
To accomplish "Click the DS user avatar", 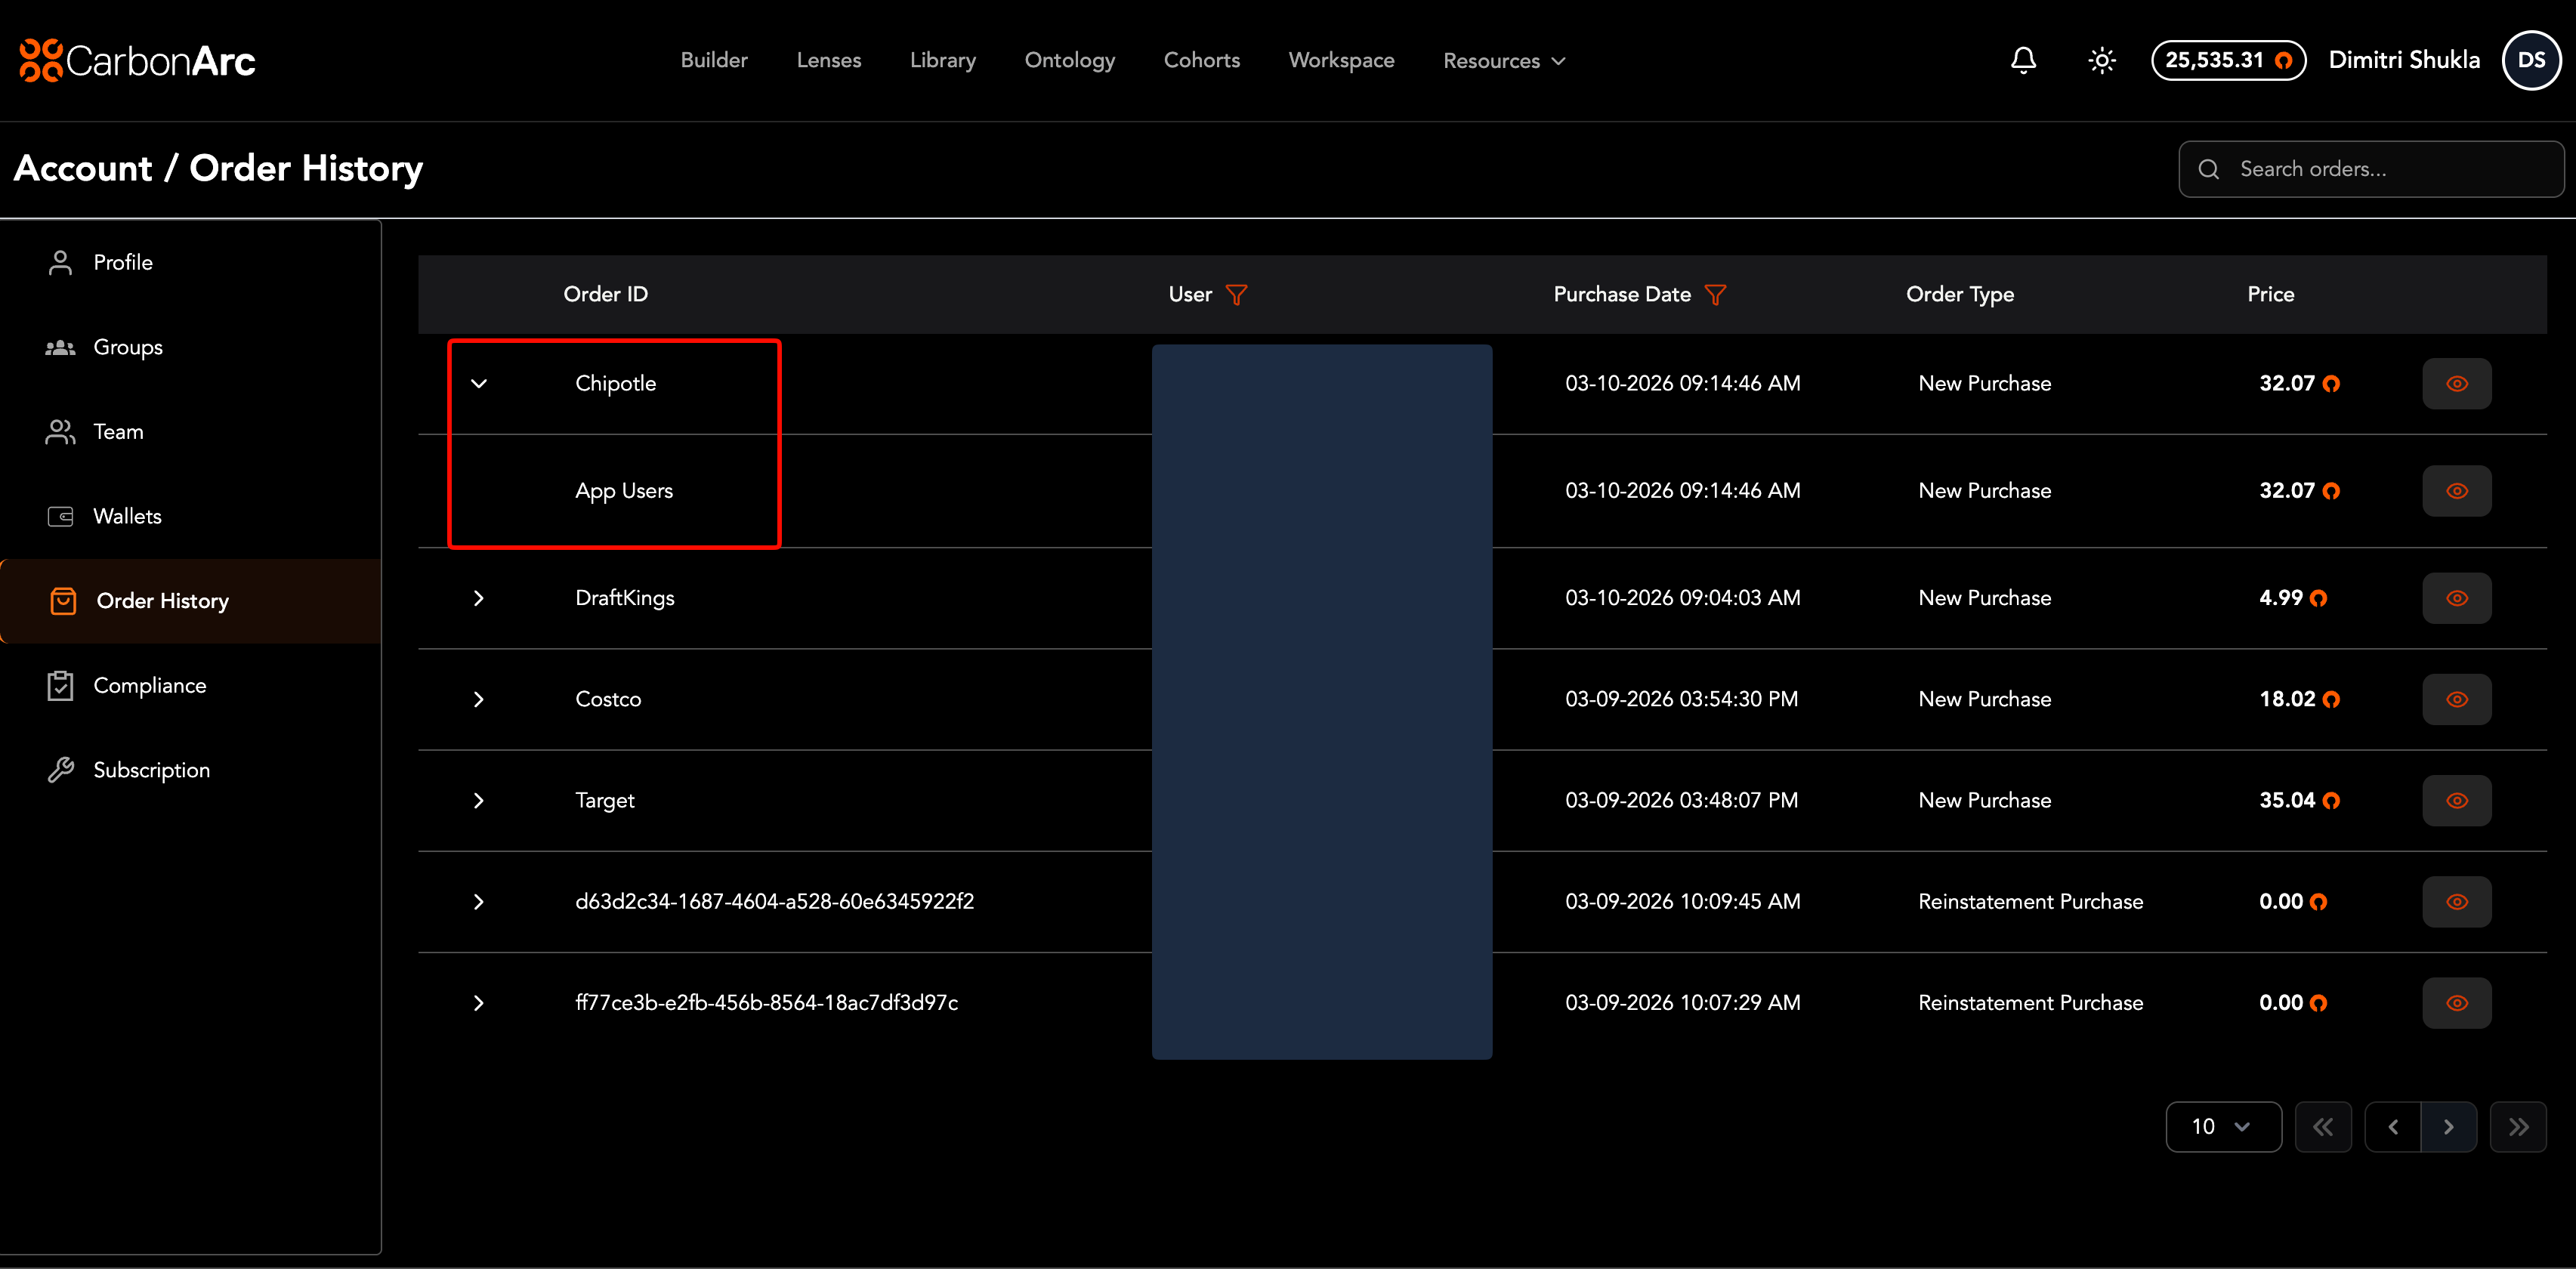I will (x=2531, y=60).
